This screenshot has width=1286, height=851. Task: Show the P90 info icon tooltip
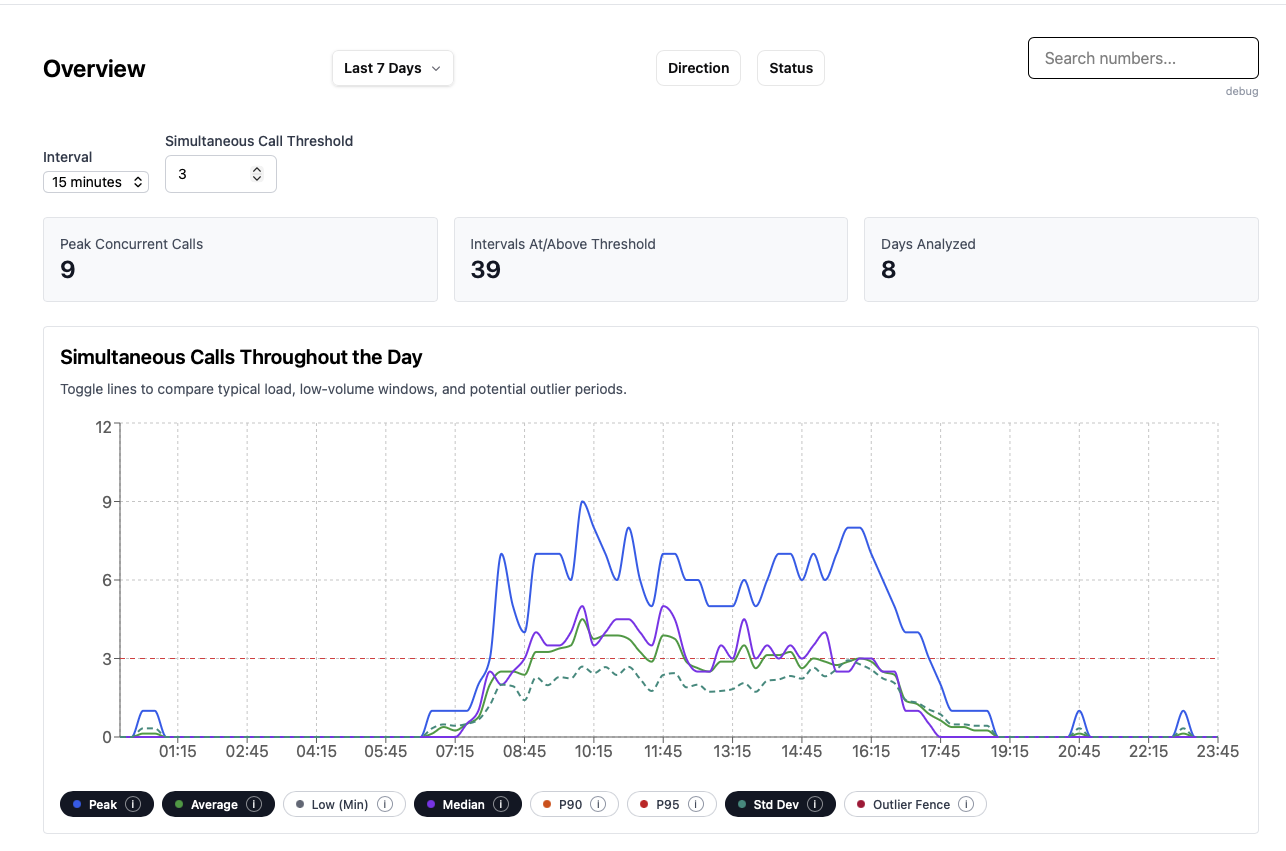tap(598, 804)
